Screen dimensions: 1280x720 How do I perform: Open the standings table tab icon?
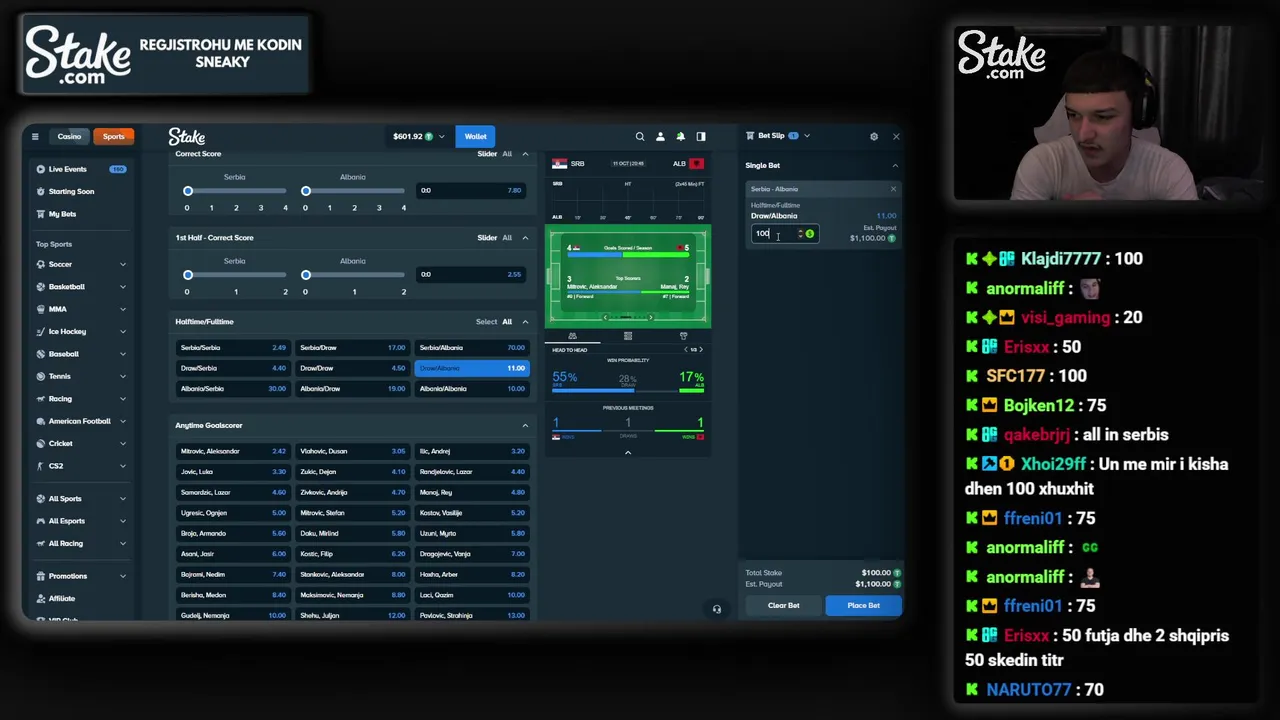[x=628, y=336]
